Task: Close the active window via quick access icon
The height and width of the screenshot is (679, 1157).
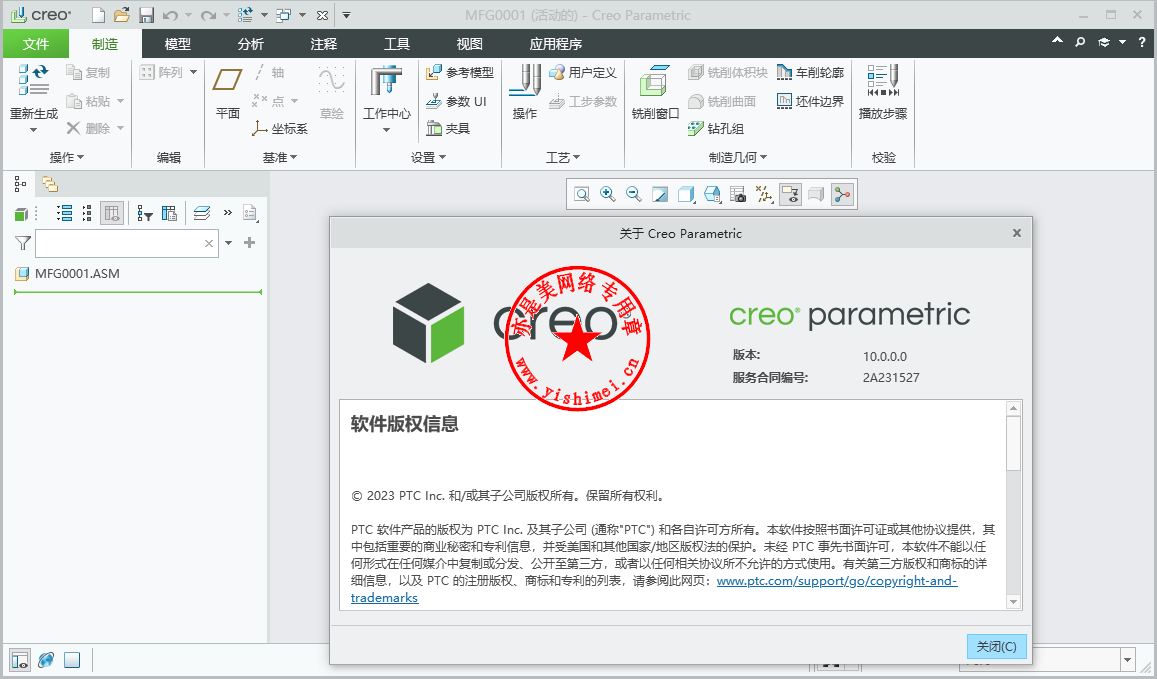Action: click(x=322, y=15)
